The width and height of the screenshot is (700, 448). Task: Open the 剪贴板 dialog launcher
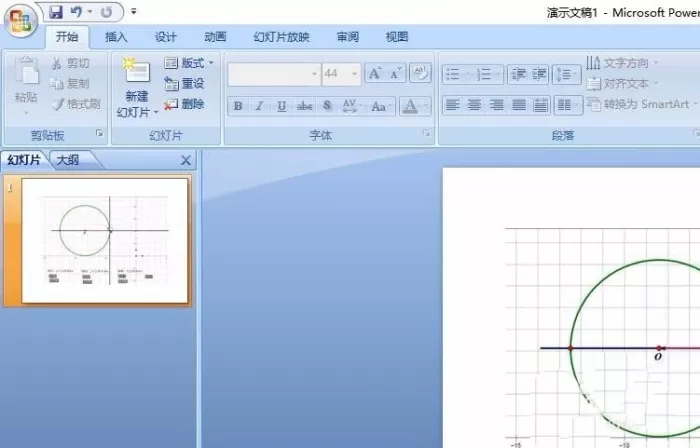pos(100,133)
